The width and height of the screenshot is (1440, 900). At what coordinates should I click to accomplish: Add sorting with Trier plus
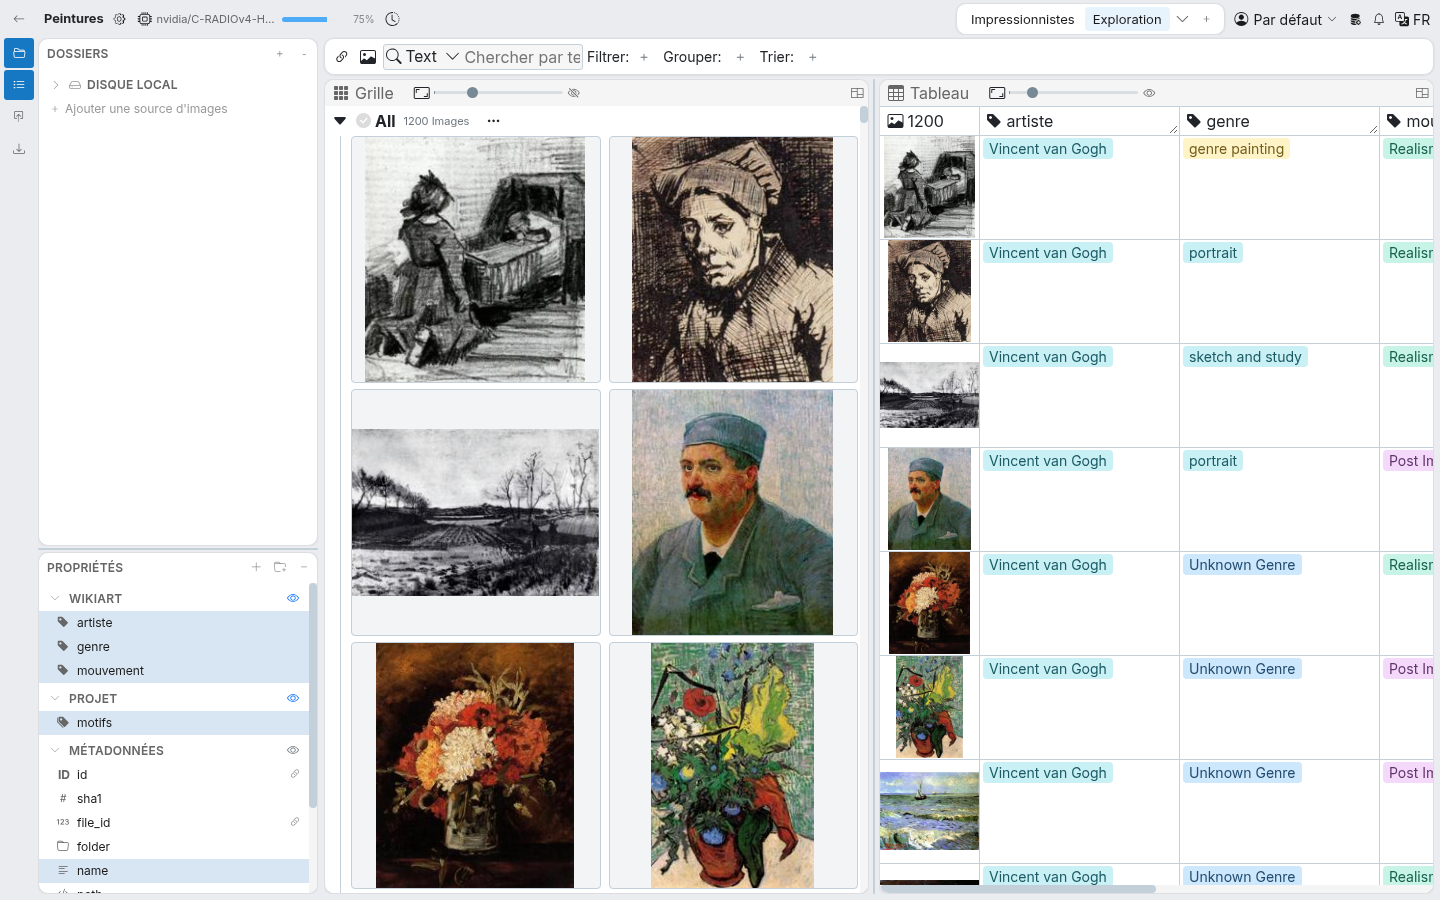[813, 57]
